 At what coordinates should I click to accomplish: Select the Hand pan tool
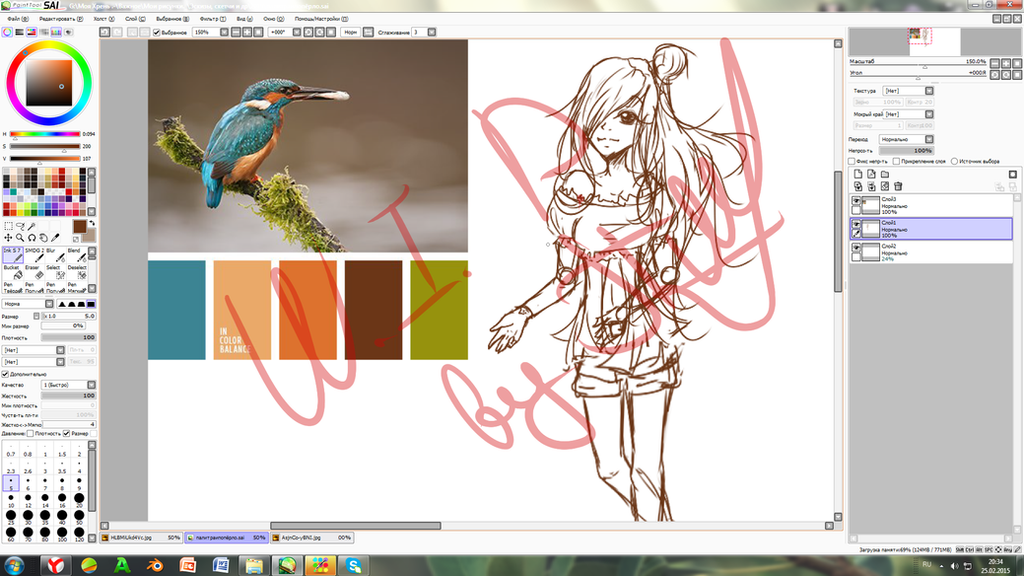(44, 238)
